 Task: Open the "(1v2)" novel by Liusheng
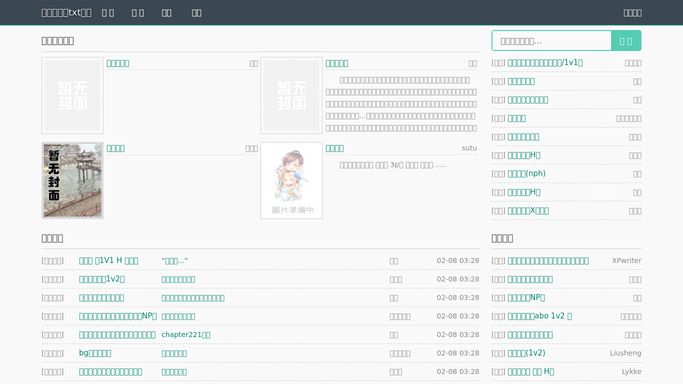pos(526,353)
